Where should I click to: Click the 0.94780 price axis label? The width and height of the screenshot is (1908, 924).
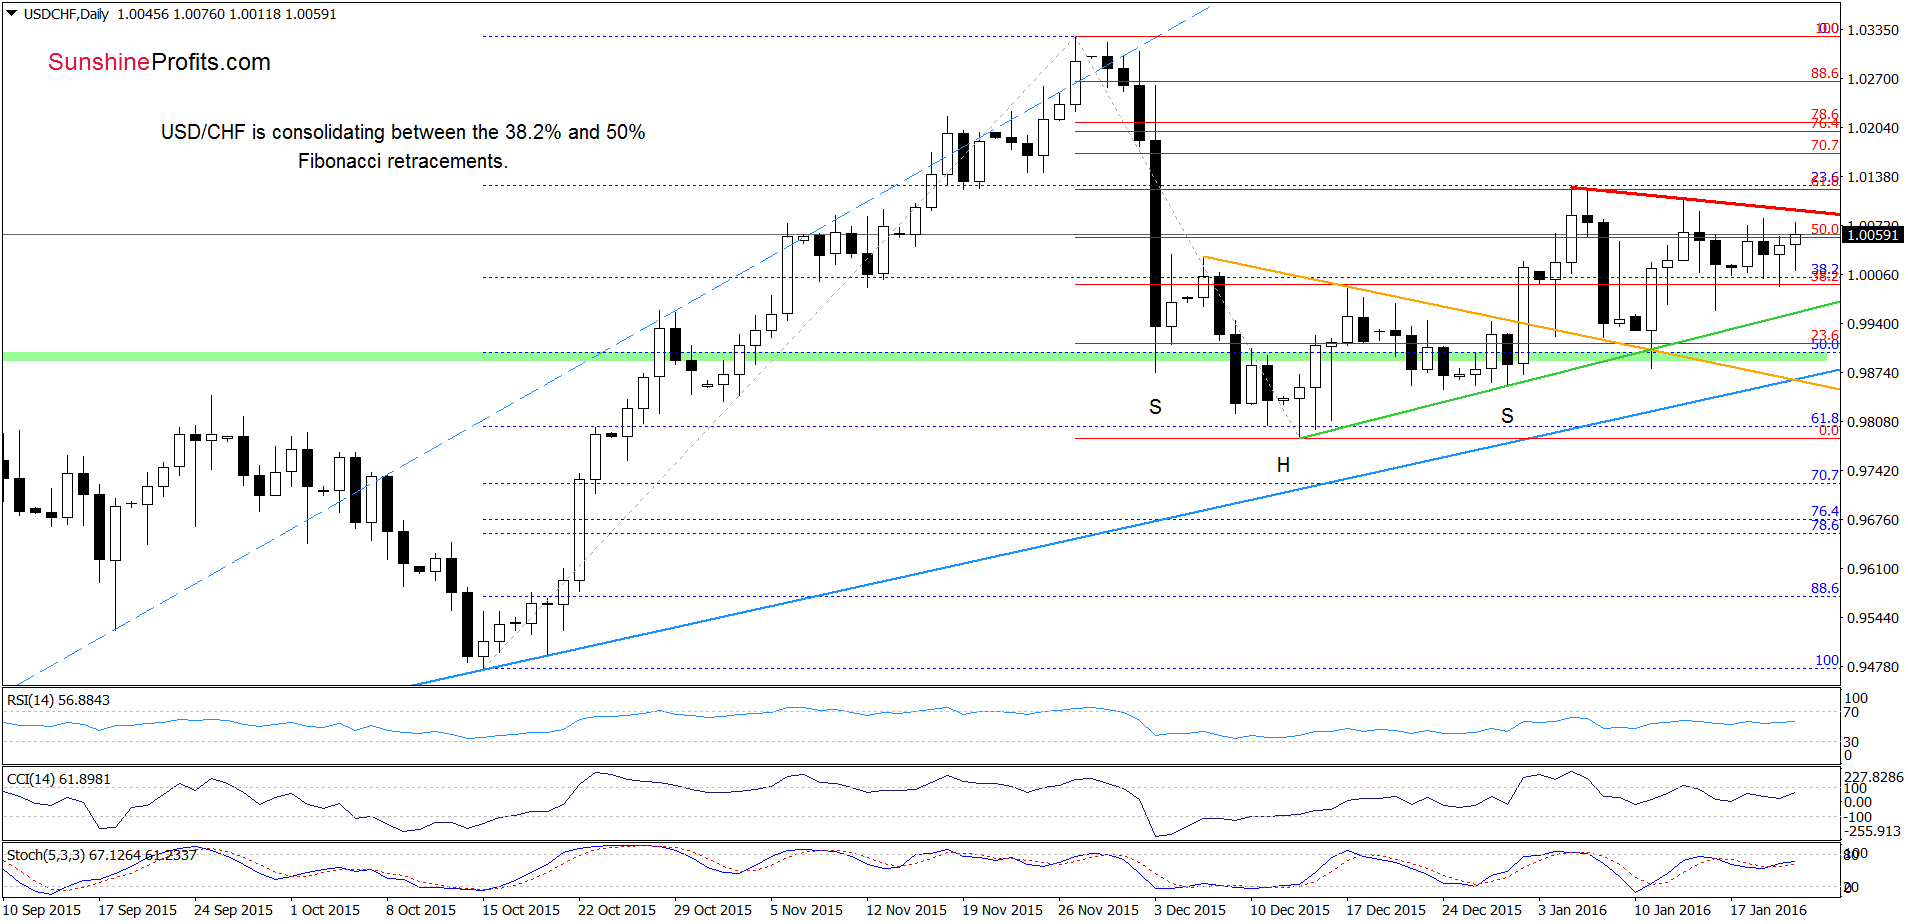(1873, 667)
